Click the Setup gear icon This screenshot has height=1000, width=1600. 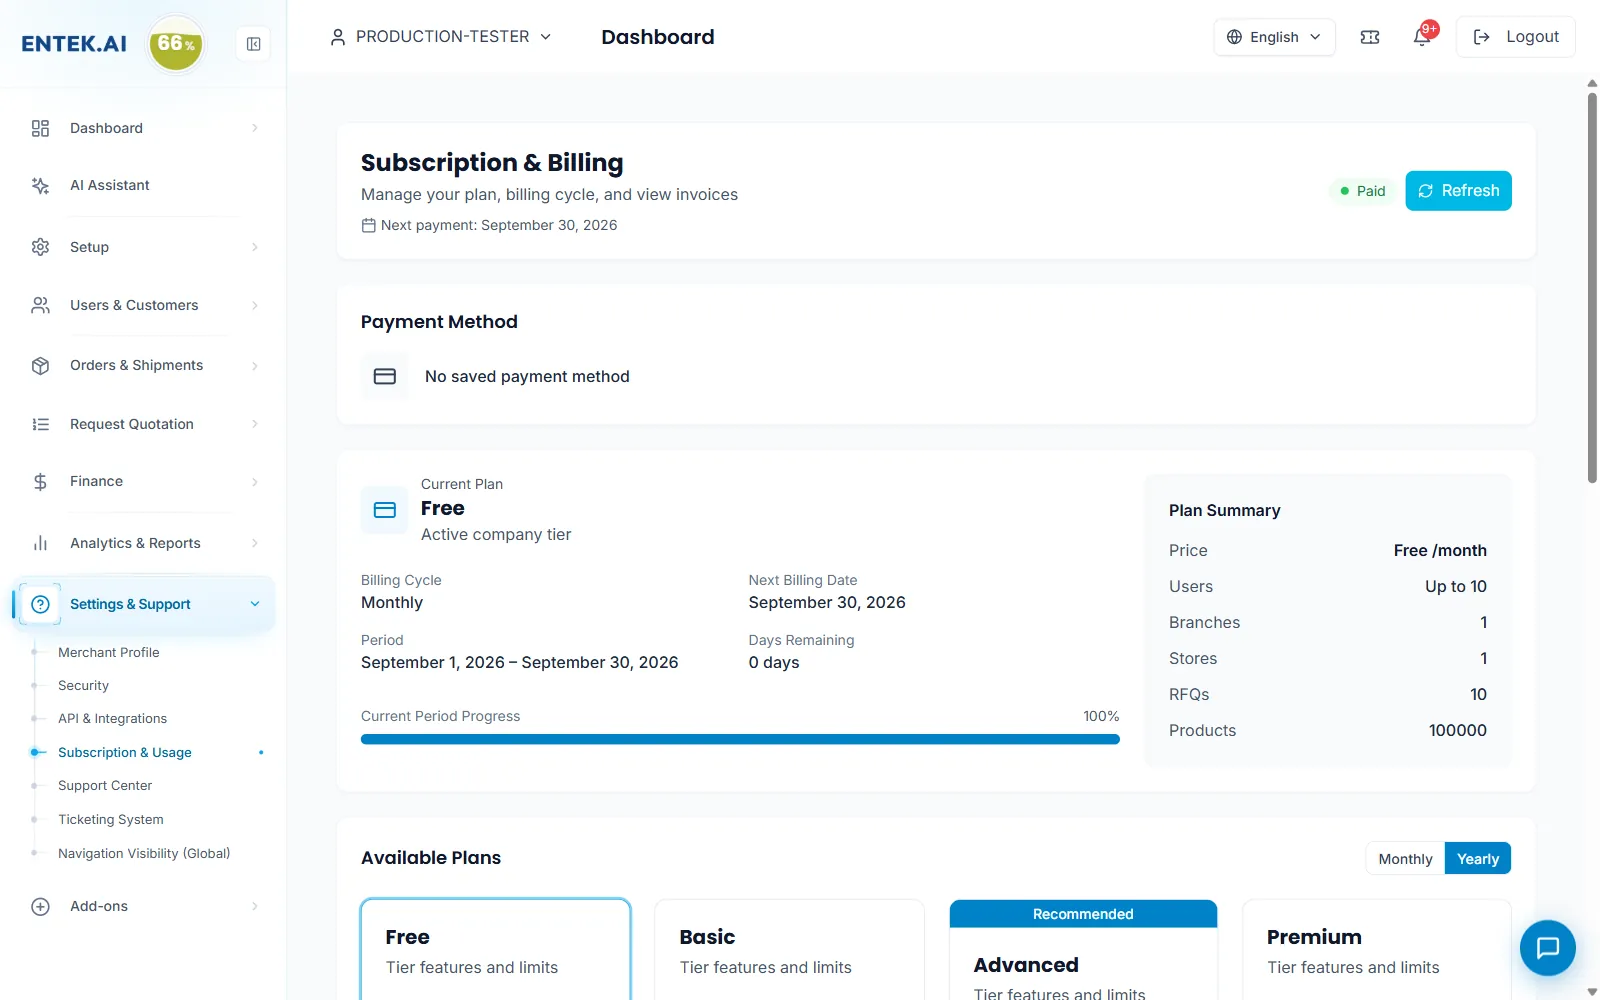40,247
